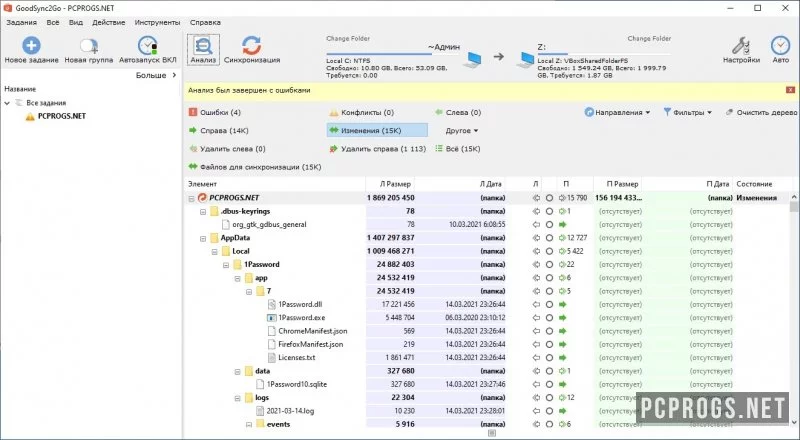Screen dimensions: 800x440
Task: Show Conflicts filter Конфликты (0)
Action: [x=362, y=112]
